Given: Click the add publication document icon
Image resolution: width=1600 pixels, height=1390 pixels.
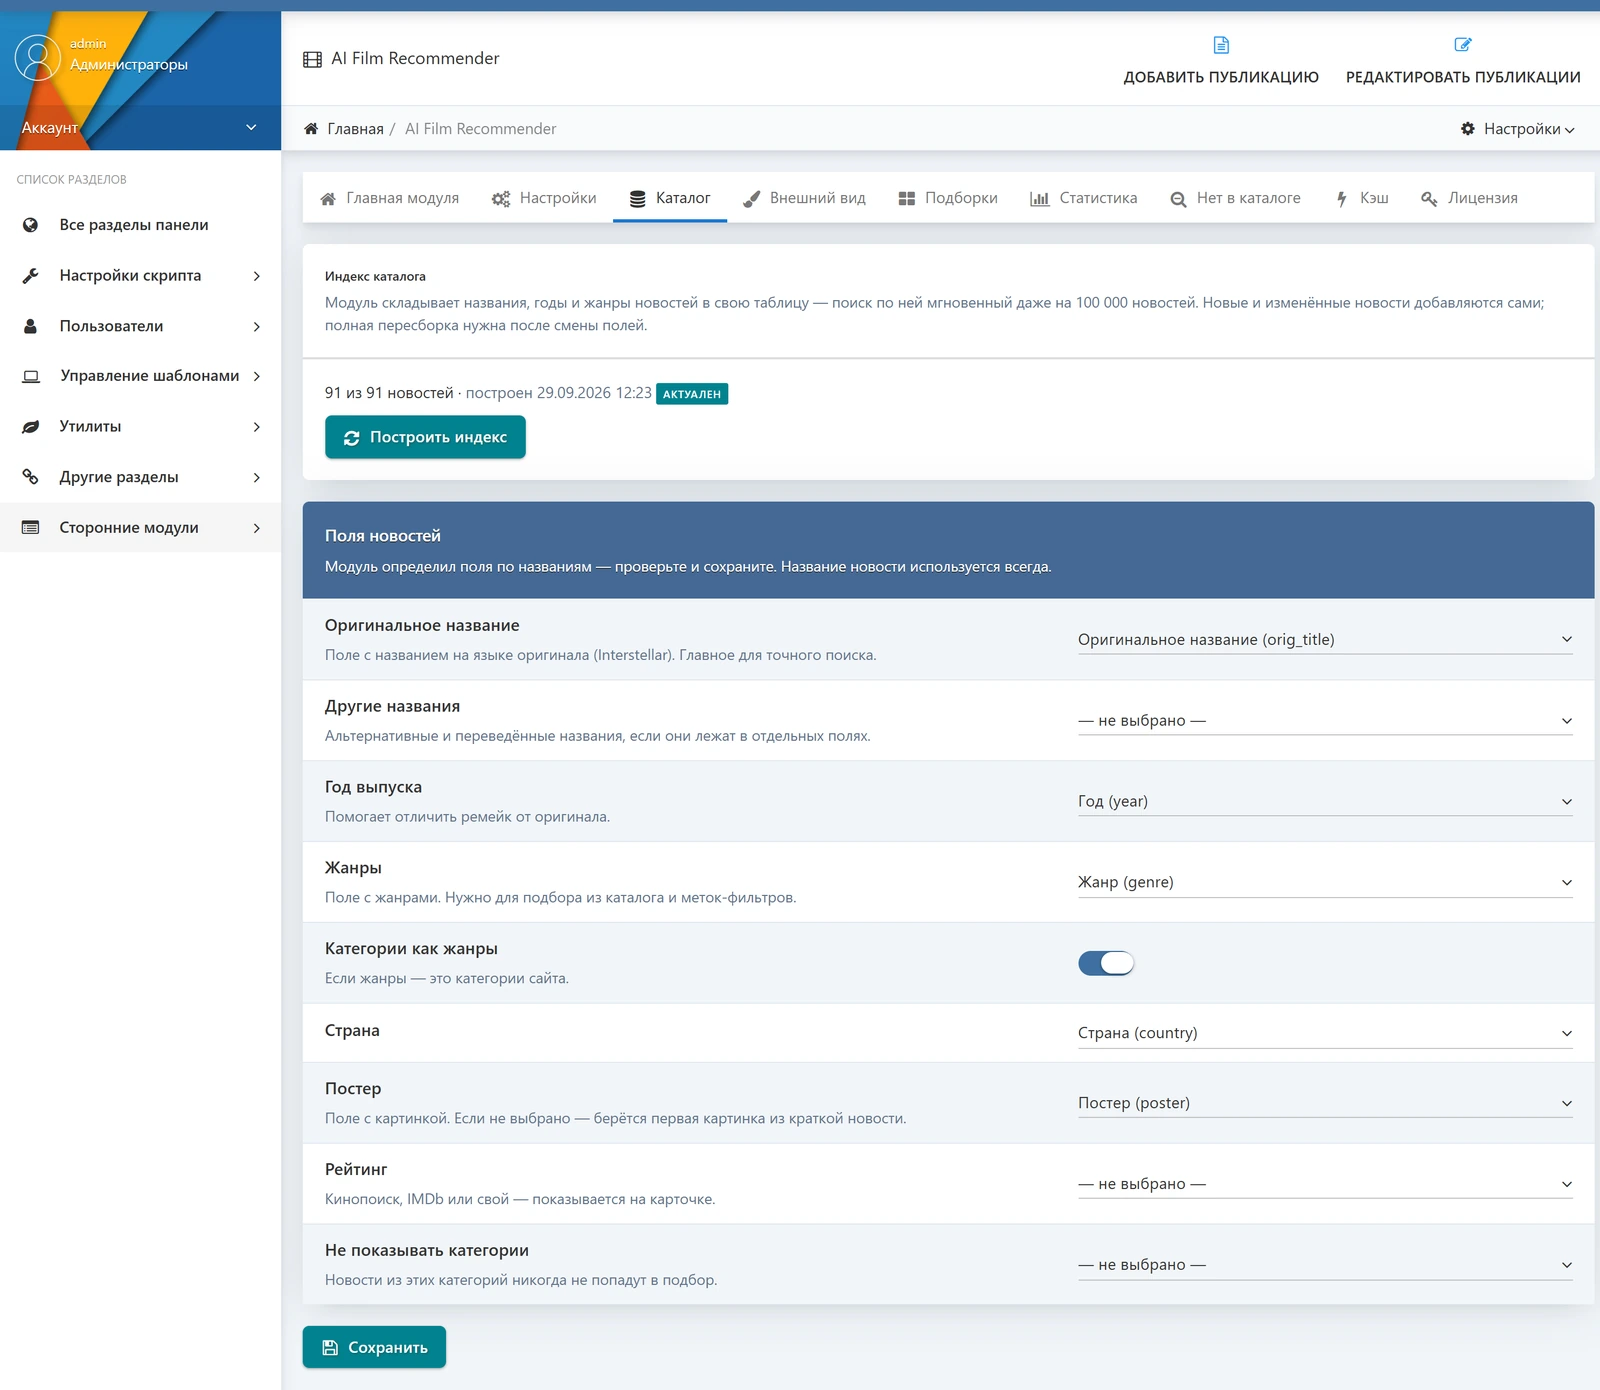Looking at the screenshot, I should click(x=1221, y=45).
